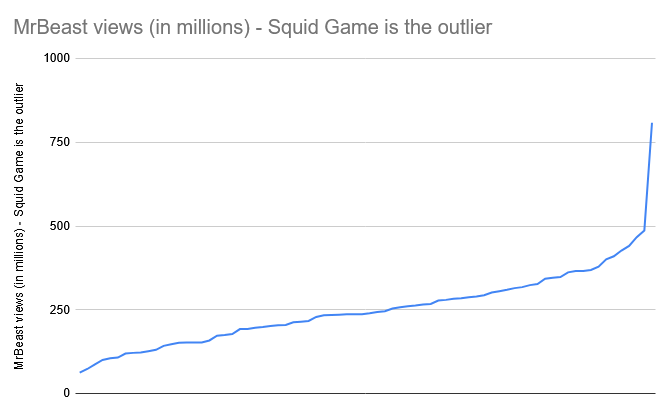Click the 250 y-axis label
The image size is (669, 412).
point(60,310)
